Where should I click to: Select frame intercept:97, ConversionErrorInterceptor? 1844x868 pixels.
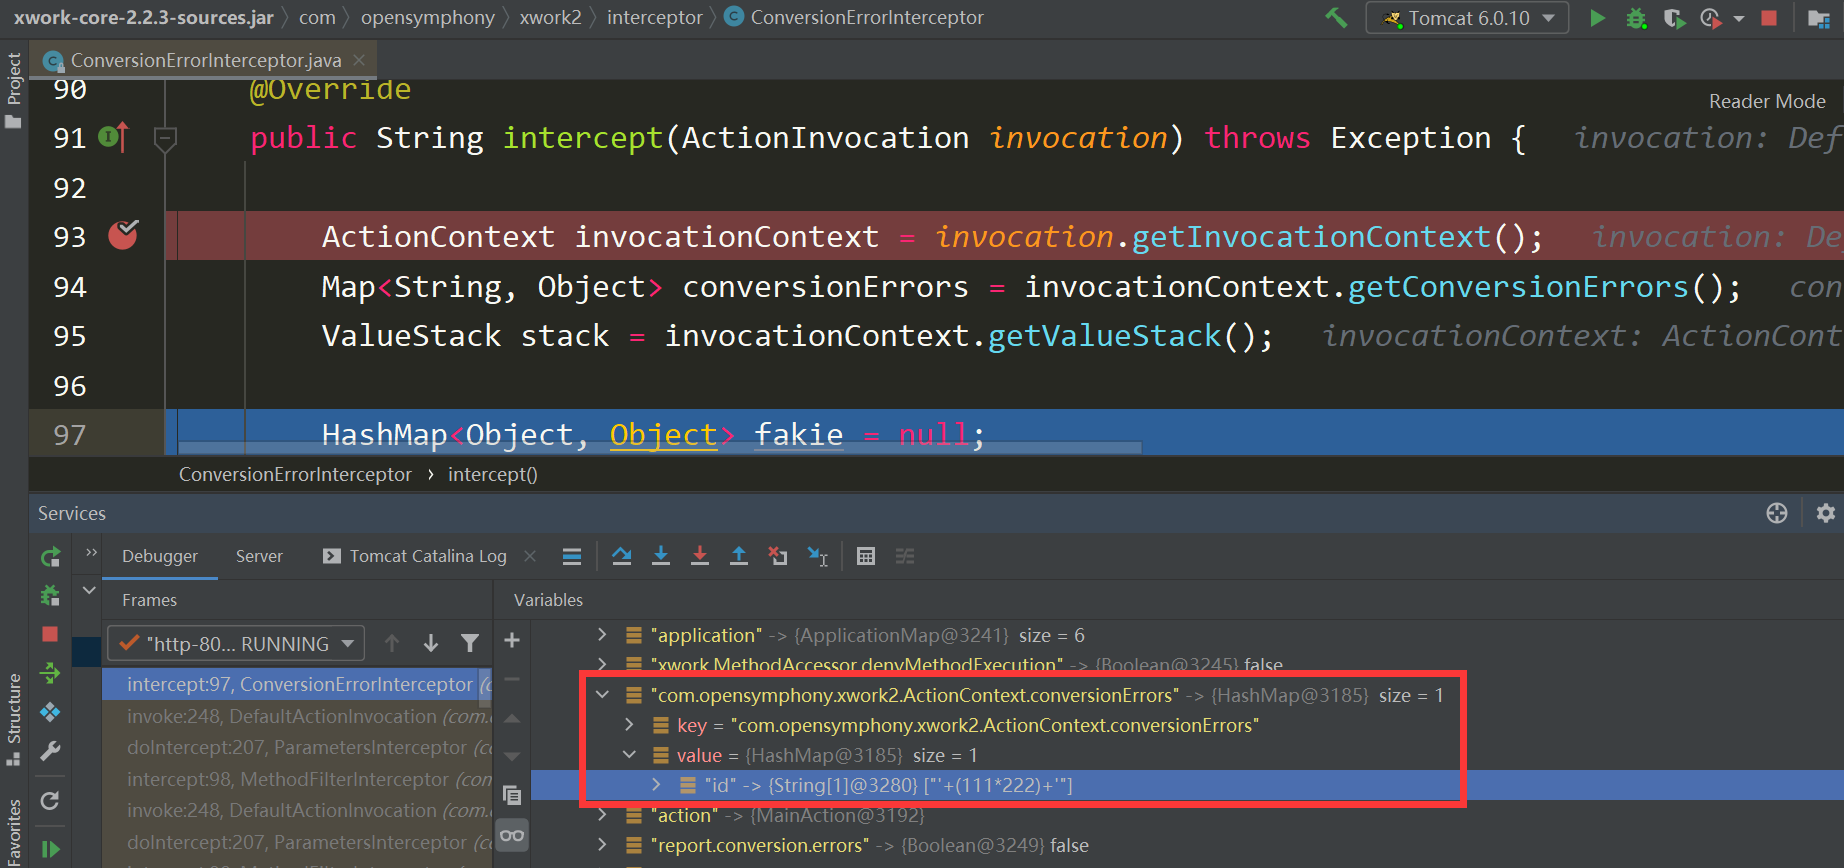tap(298, 684)
